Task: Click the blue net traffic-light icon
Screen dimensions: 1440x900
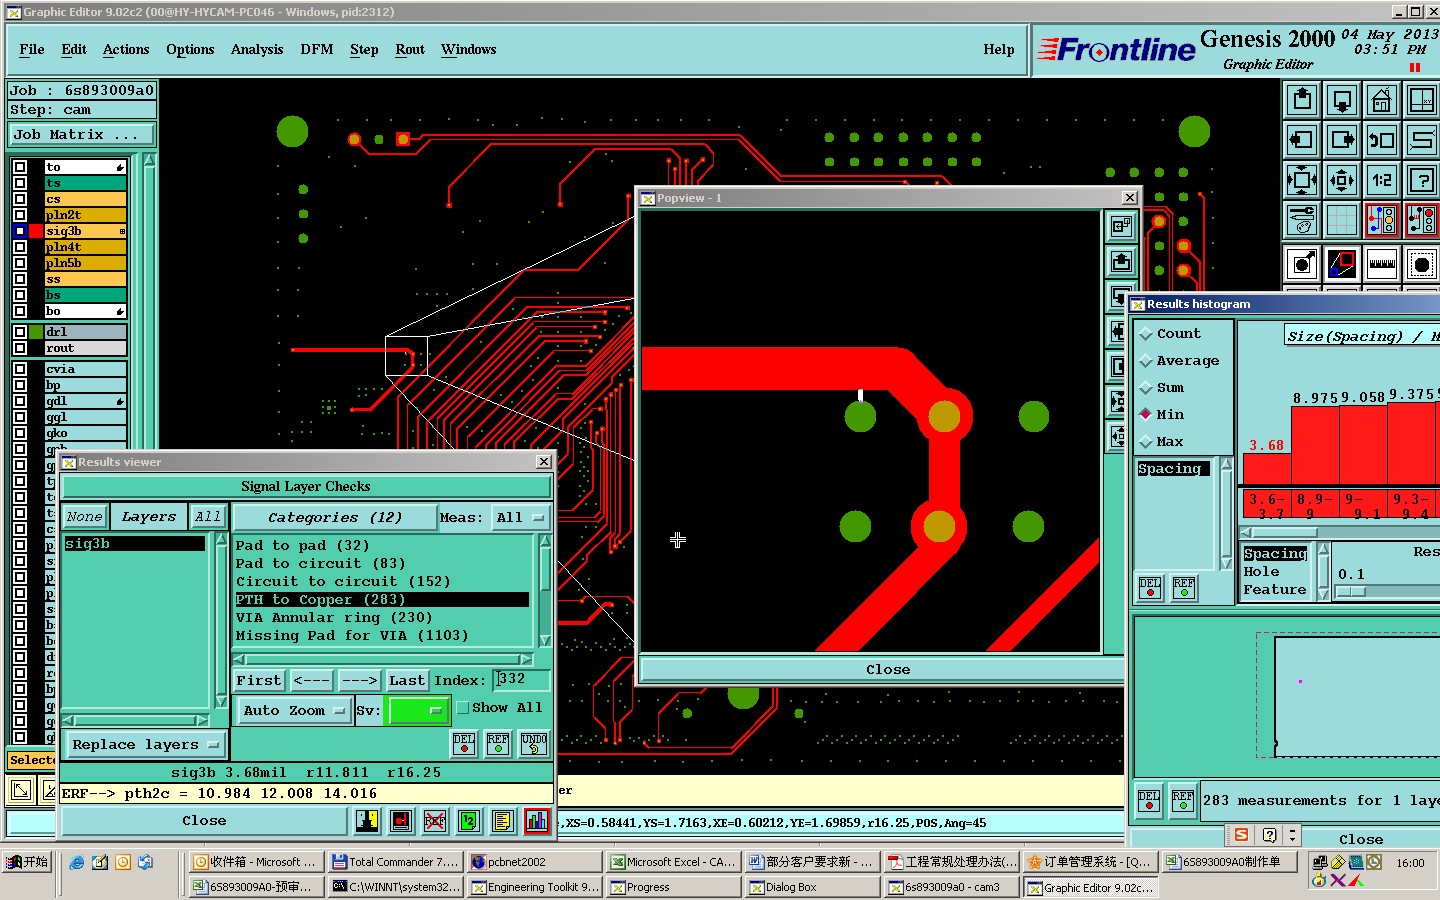Action: click(x=1382, y=220)
